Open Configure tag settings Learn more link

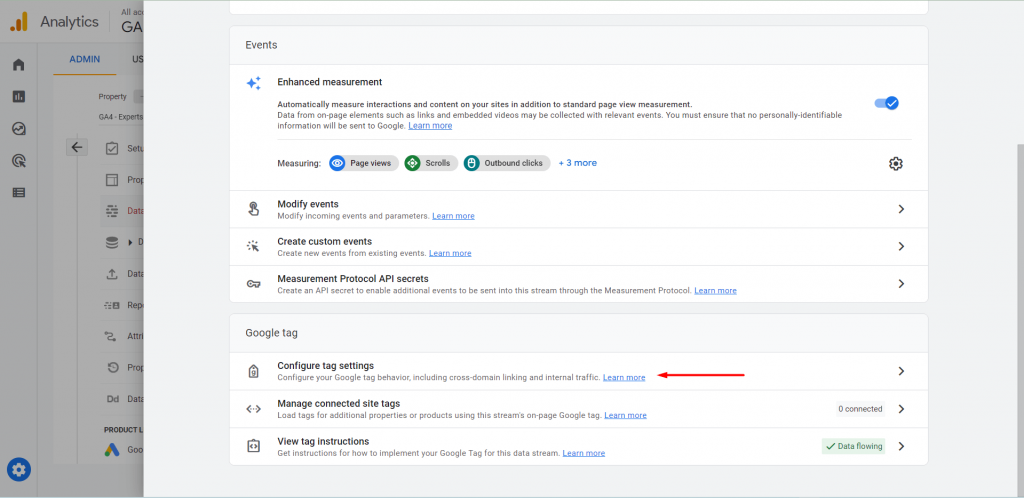point(624,377)
